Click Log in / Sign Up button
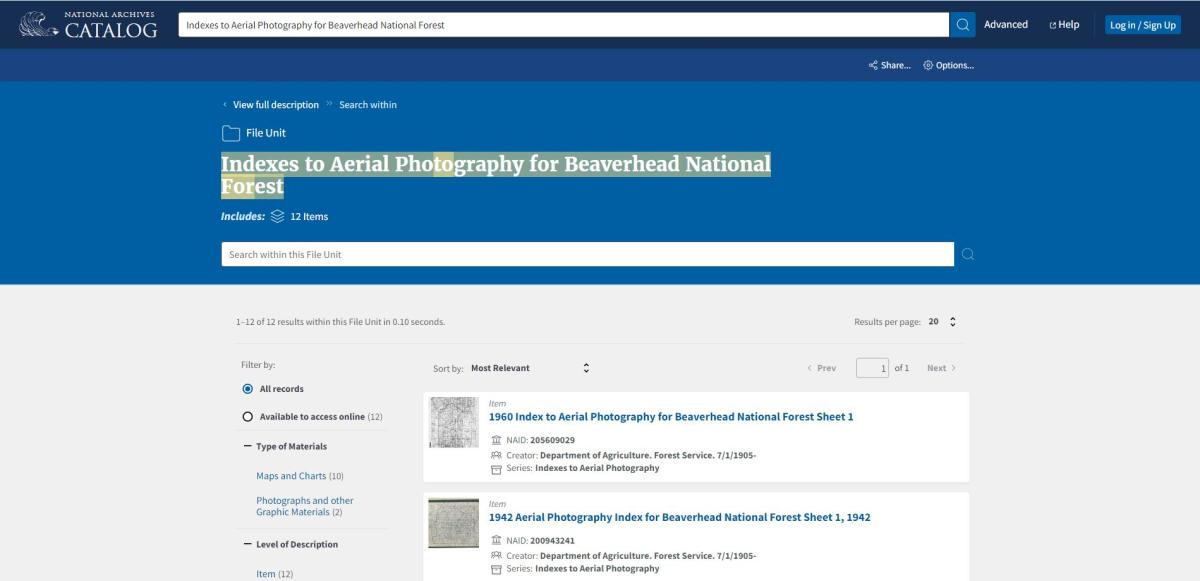The height and width of the screenshot is (581, 1200). click(1142, 25)
